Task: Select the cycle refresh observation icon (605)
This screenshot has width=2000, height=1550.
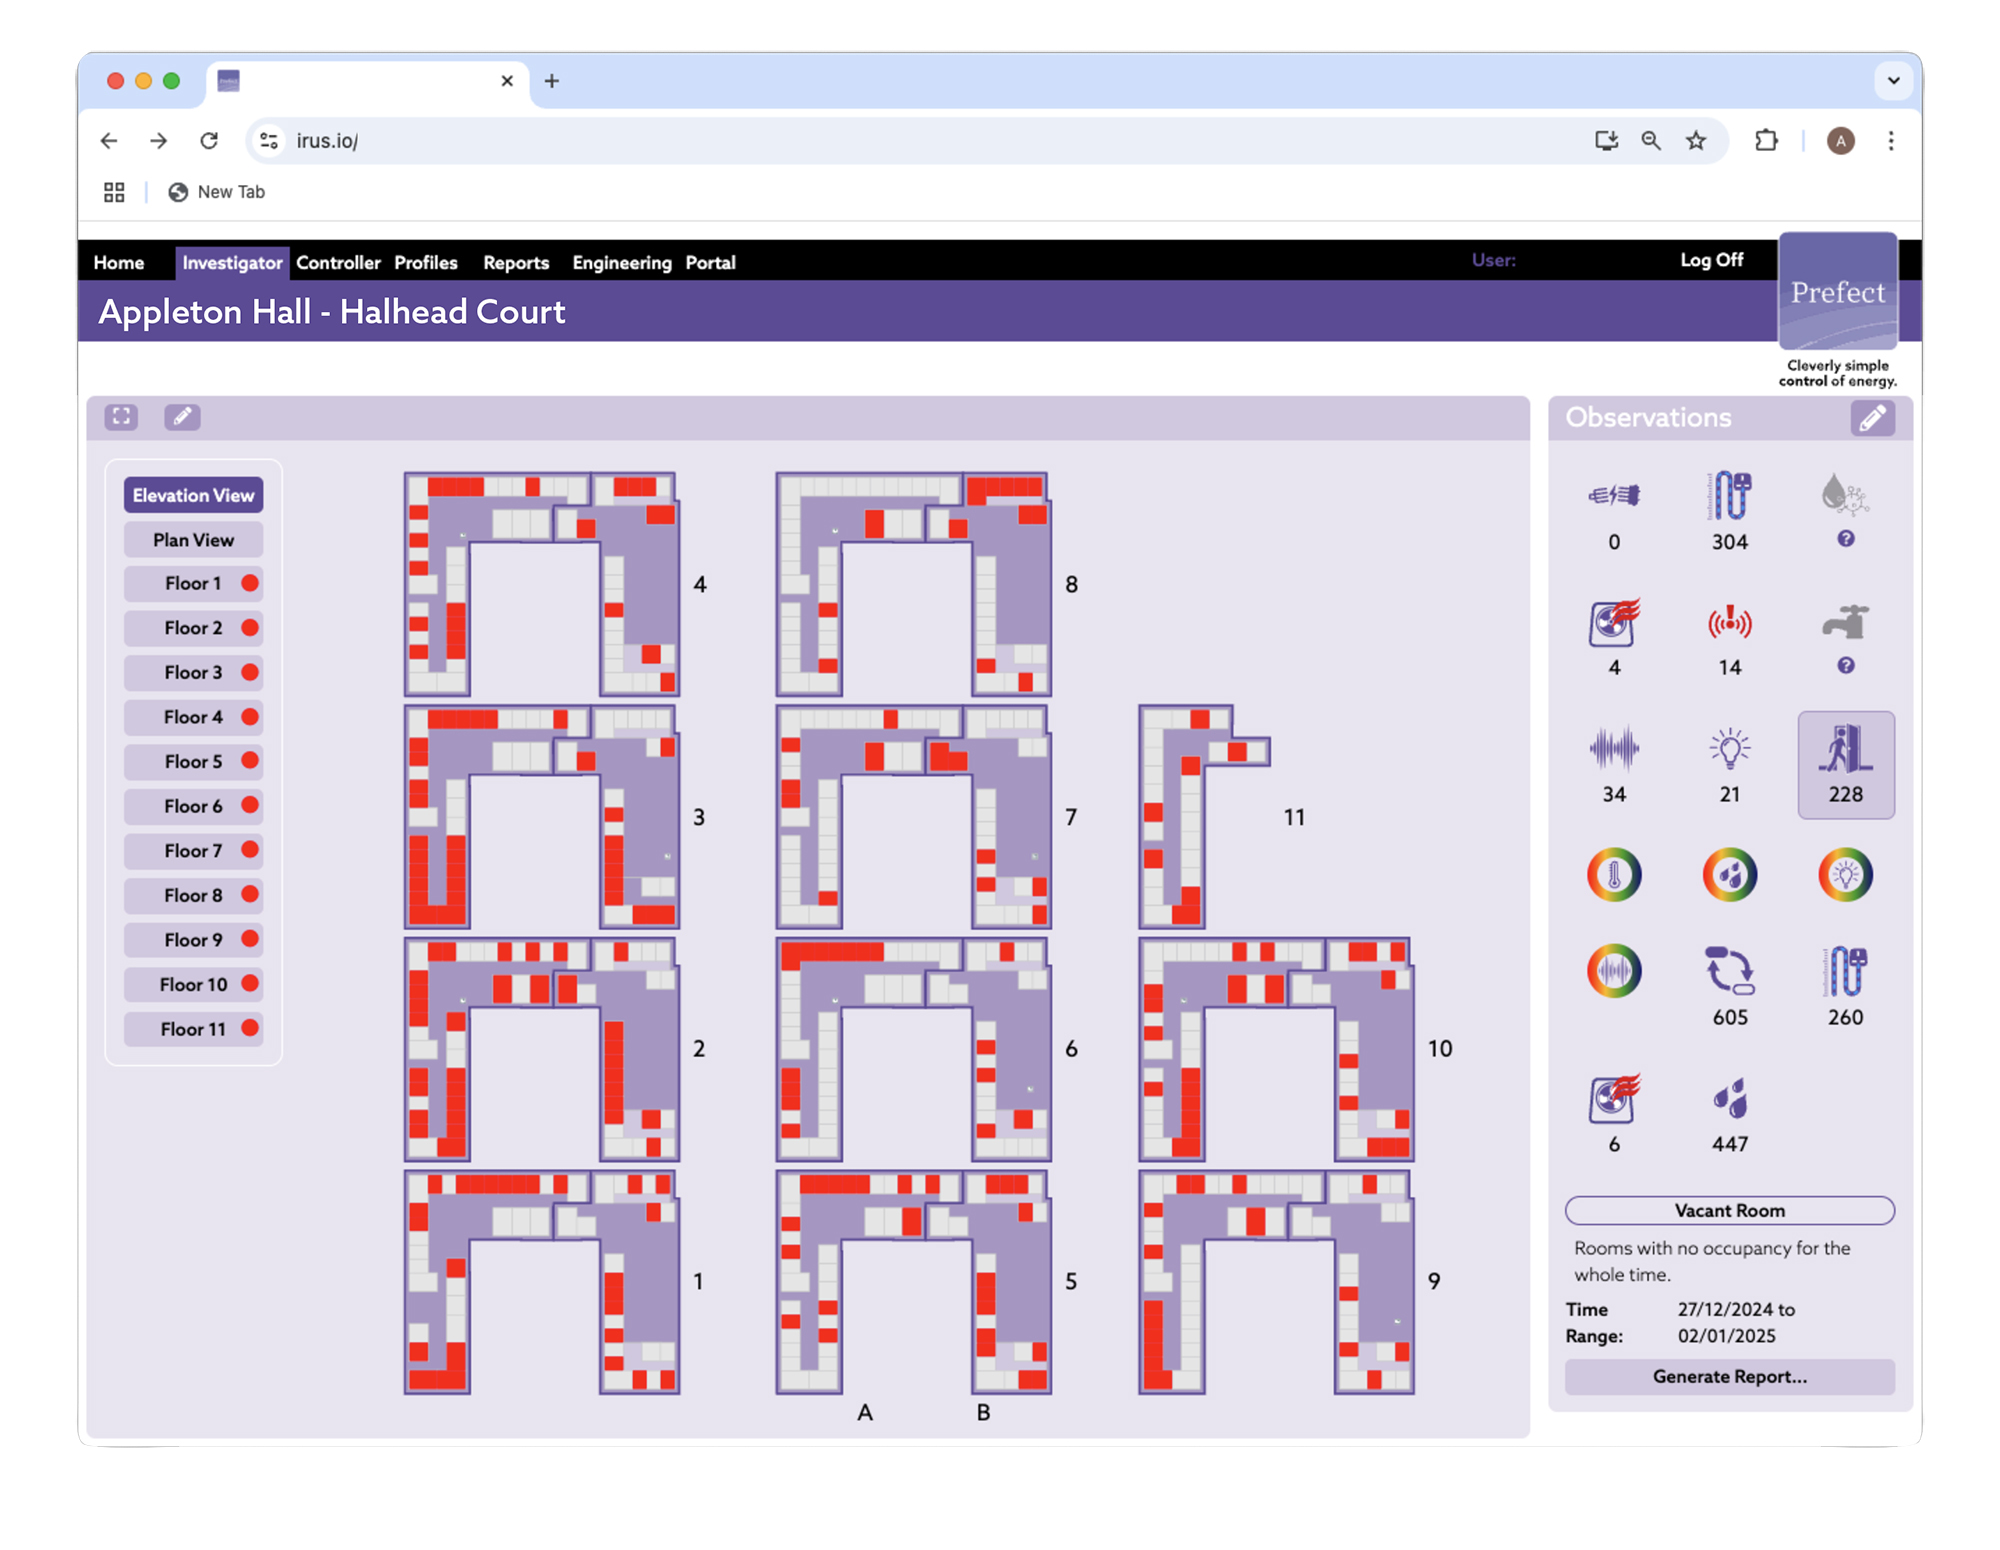Action: coord(1729,971)
